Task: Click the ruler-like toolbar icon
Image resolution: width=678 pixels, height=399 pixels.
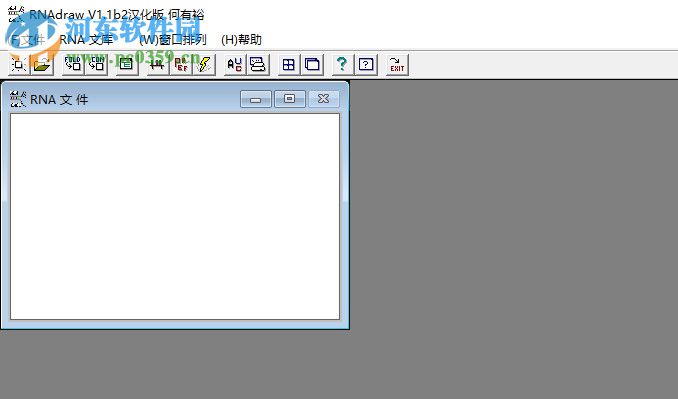Action: [158, 65]
